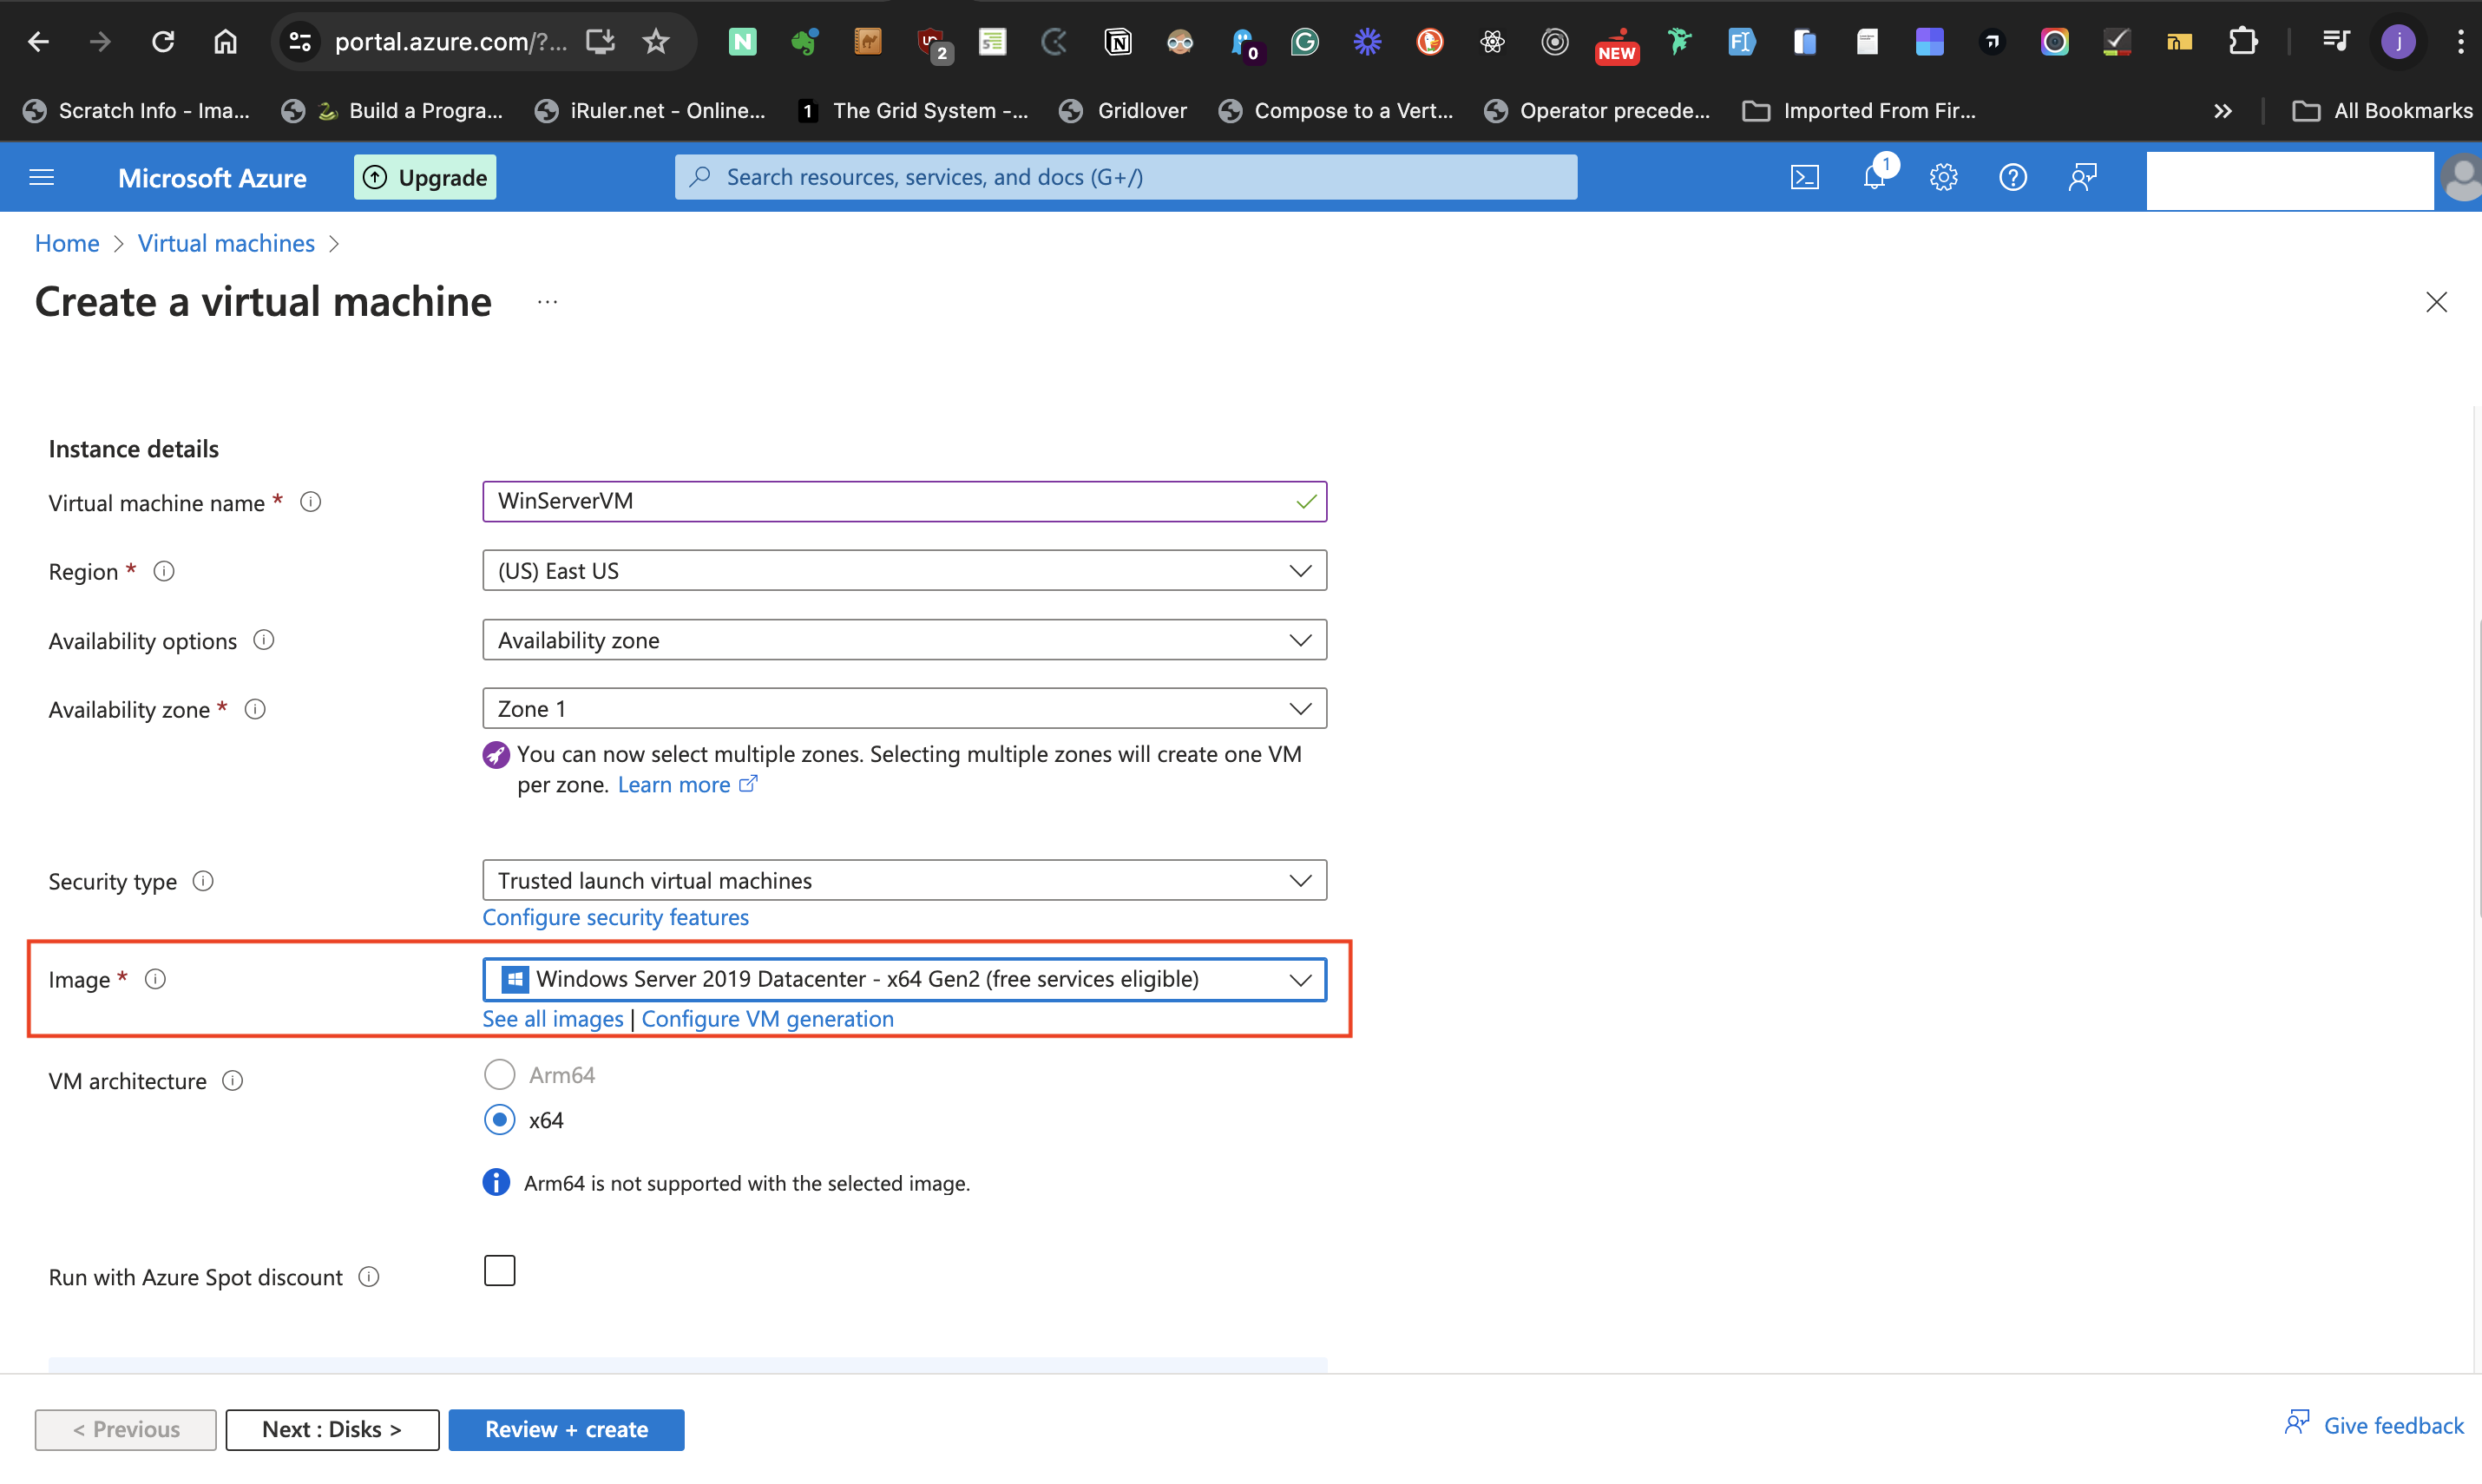This screenshot has width=2482, height=1484.
Task: Click info icon beside Image label
Action: 155,979
